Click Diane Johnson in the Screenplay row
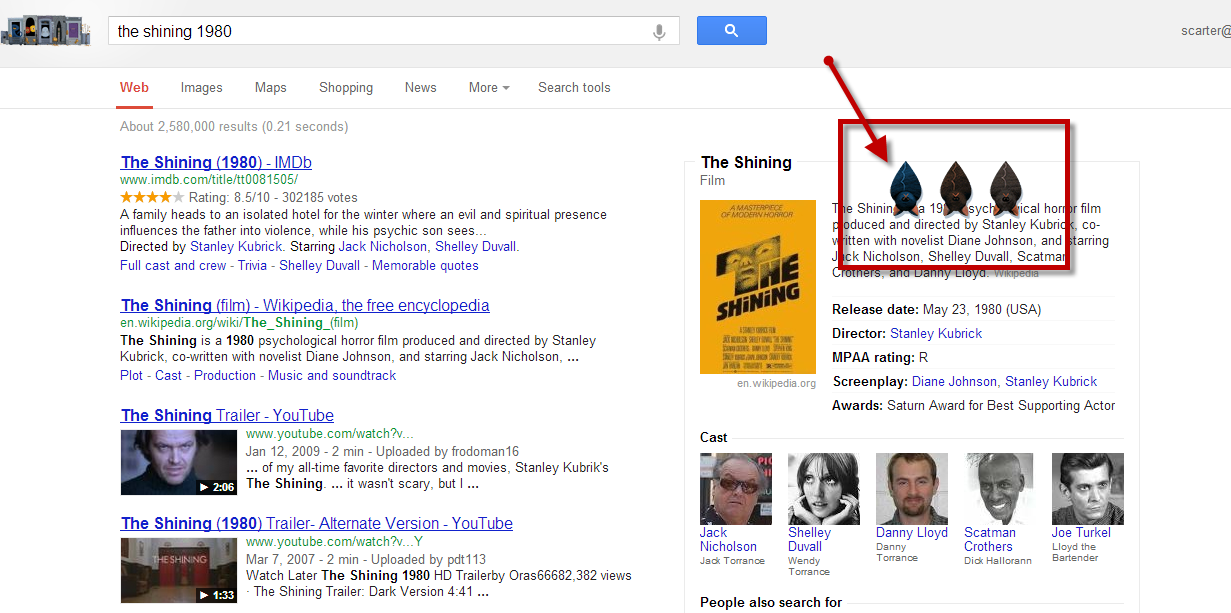The image size is (1231, 613). click(x=954, y=381)
